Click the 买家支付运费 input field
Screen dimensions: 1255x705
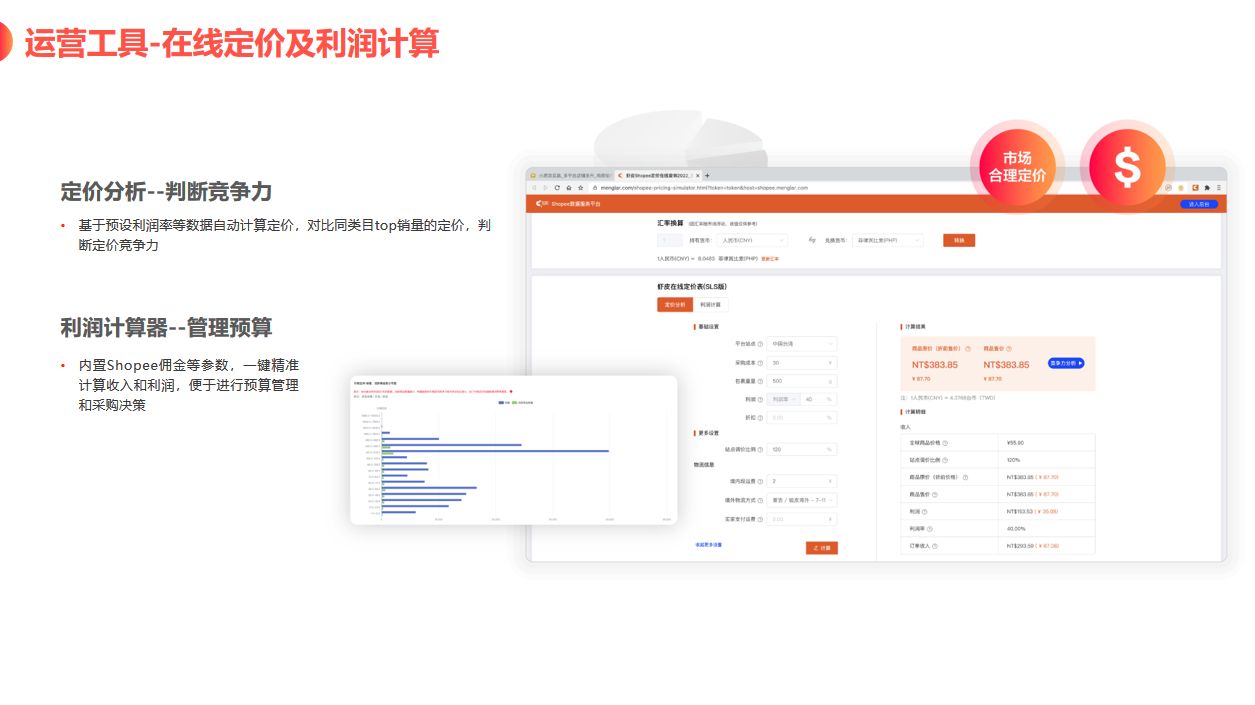[803, 519]
